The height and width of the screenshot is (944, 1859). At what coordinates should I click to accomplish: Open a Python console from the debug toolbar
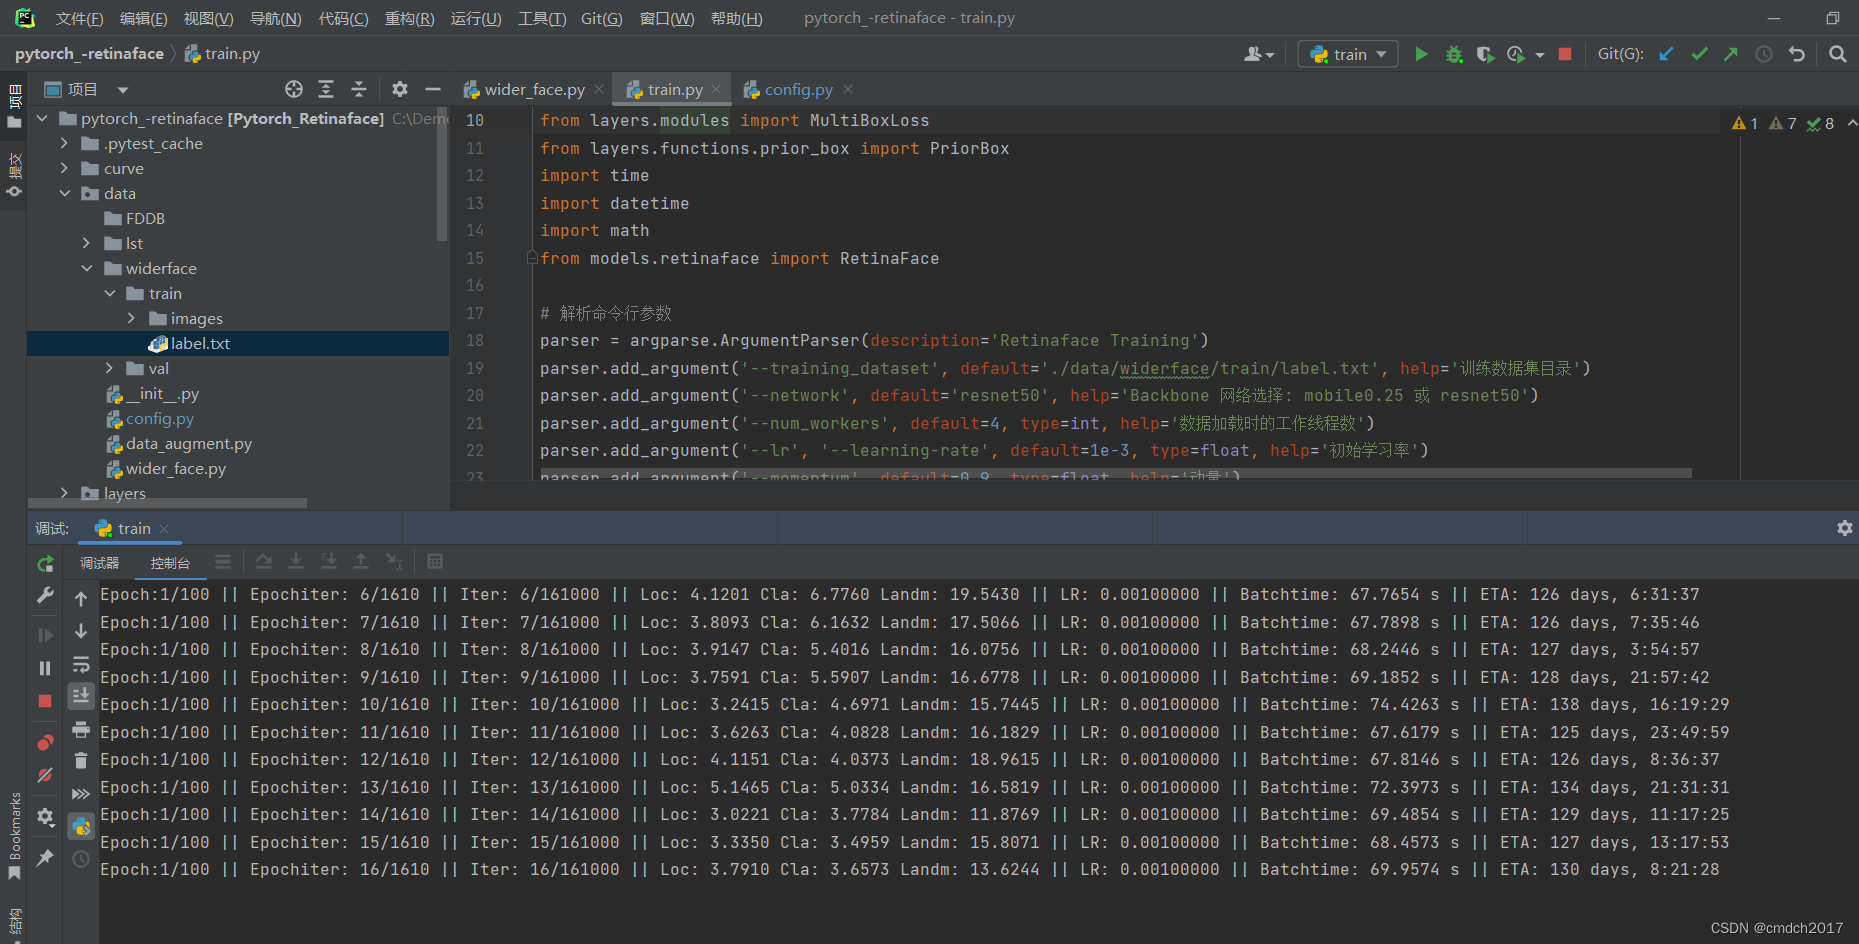(x=80, y=826)
